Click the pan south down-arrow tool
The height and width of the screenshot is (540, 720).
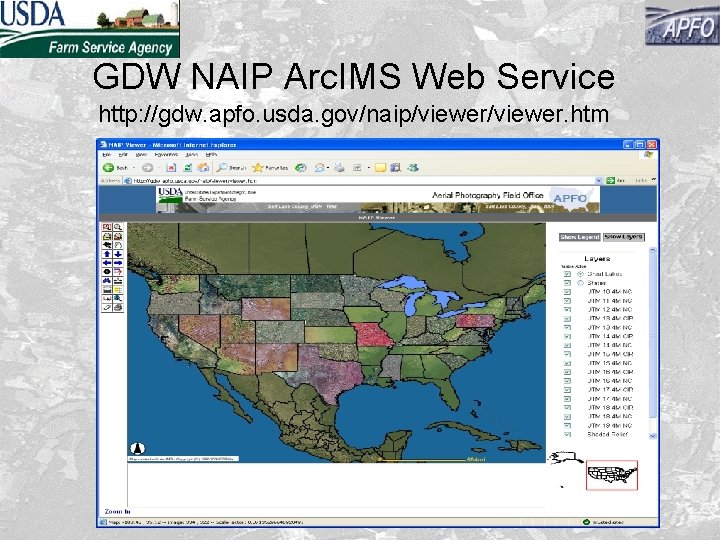118,254
